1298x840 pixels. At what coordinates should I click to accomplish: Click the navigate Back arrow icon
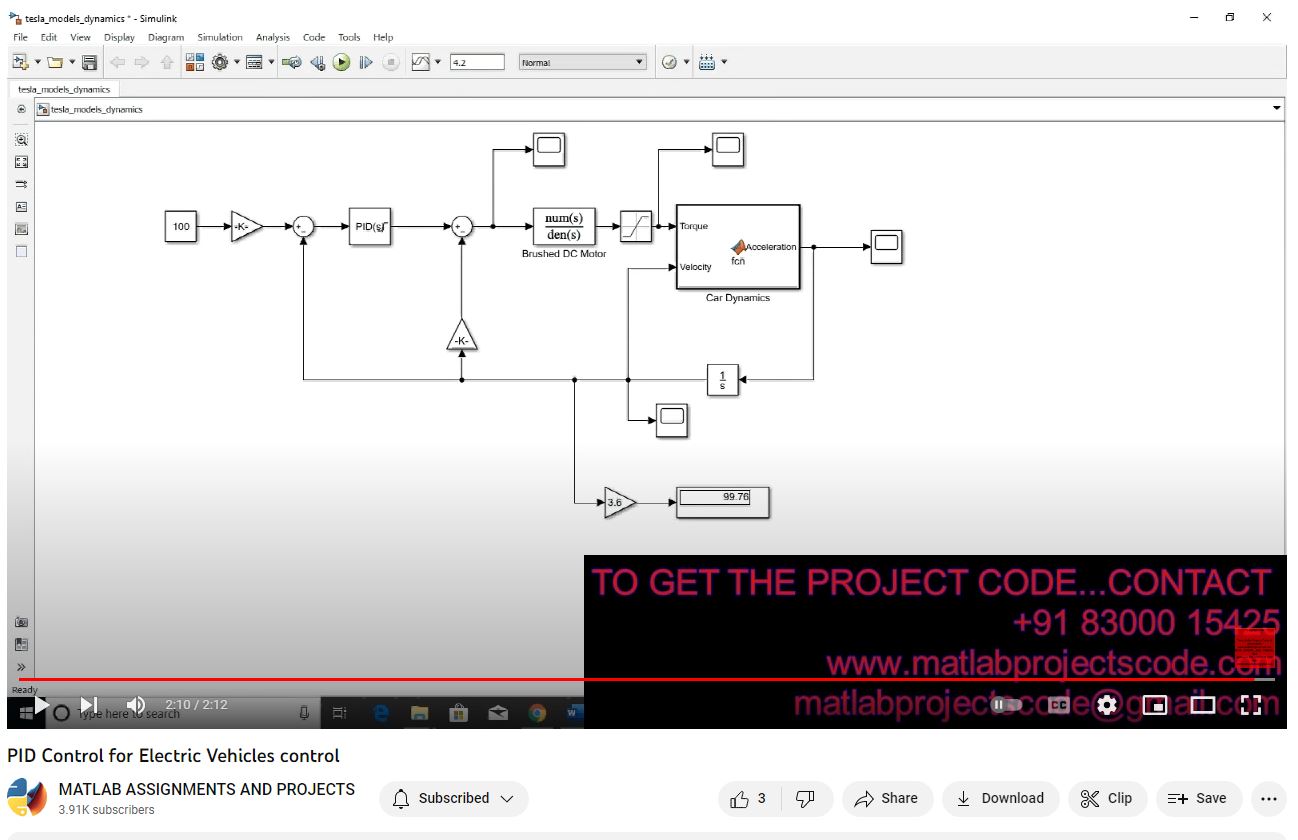coord(117,62)
